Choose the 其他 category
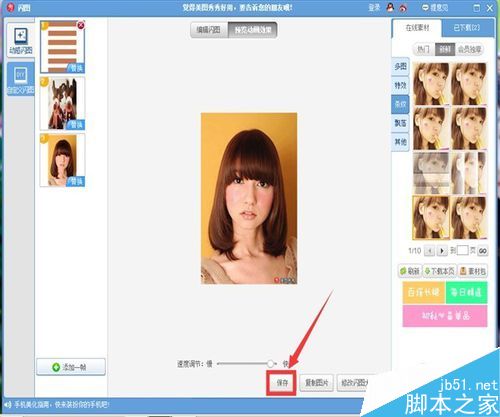500x417 pixels. [400, 142]
